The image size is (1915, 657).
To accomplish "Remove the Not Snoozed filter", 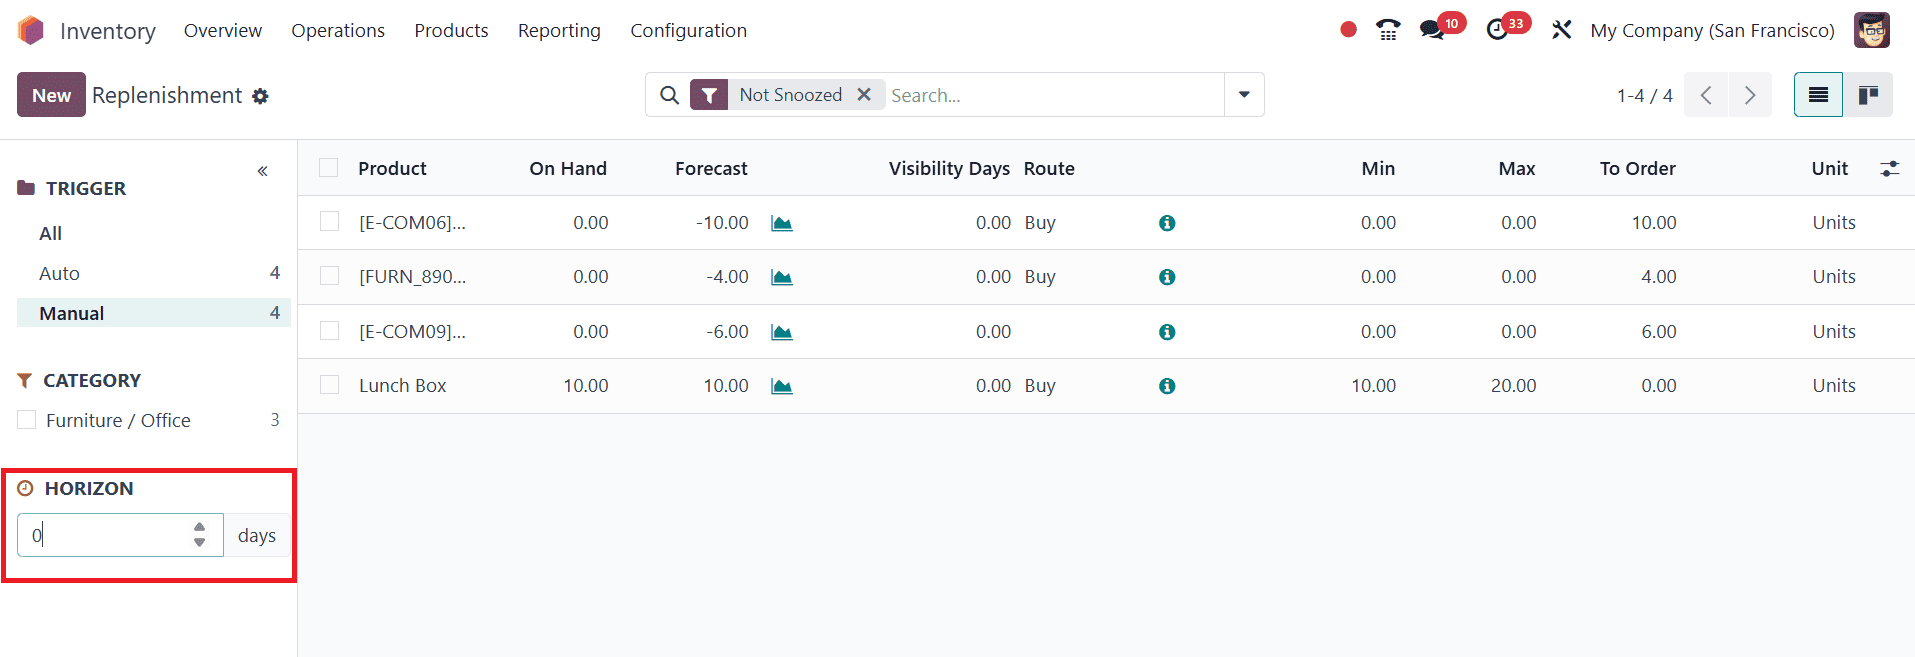I will 864,94.
